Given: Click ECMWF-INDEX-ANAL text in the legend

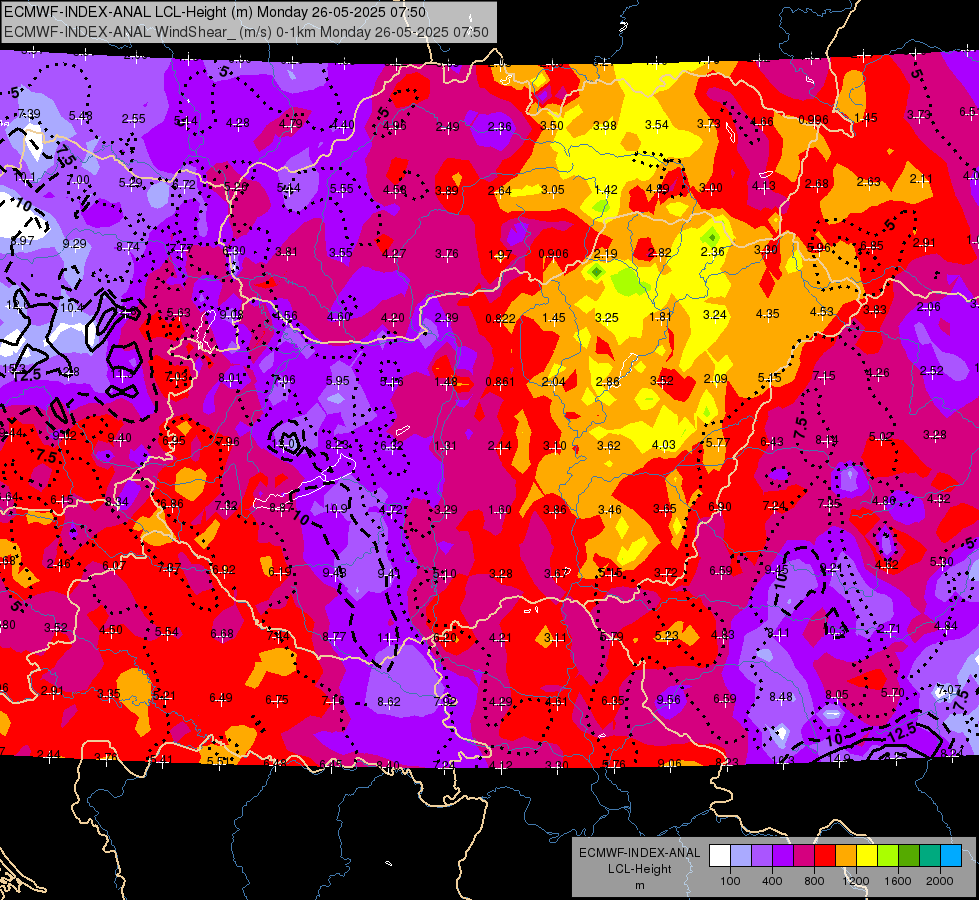Looking at the screenshot, I should tap(639, 853).
